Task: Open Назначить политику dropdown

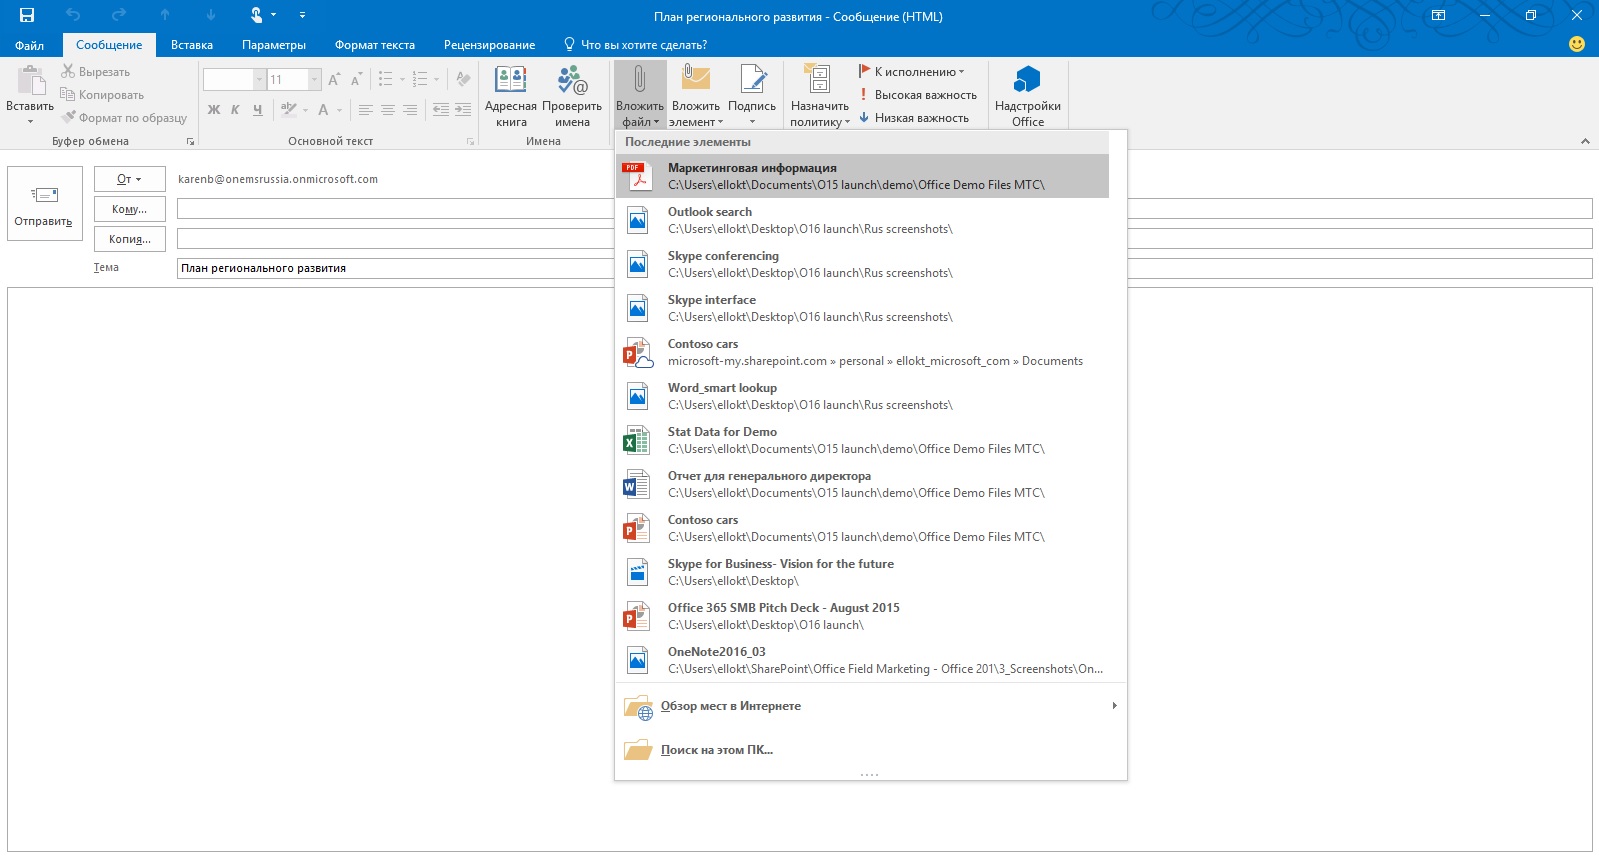Action: pos(820,96)
